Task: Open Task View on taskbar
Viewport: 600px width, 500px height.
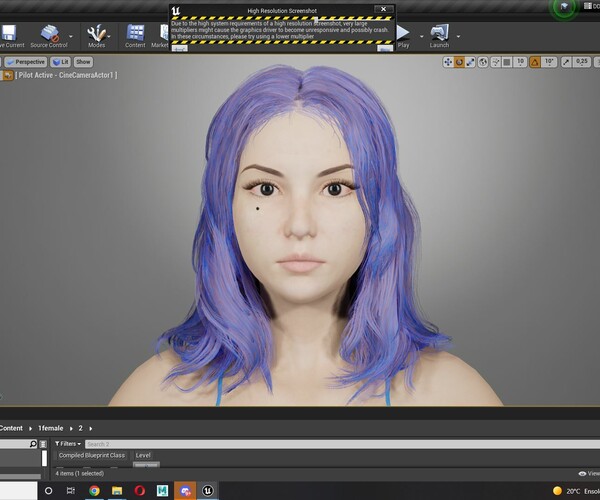Action: pos(71,490)
